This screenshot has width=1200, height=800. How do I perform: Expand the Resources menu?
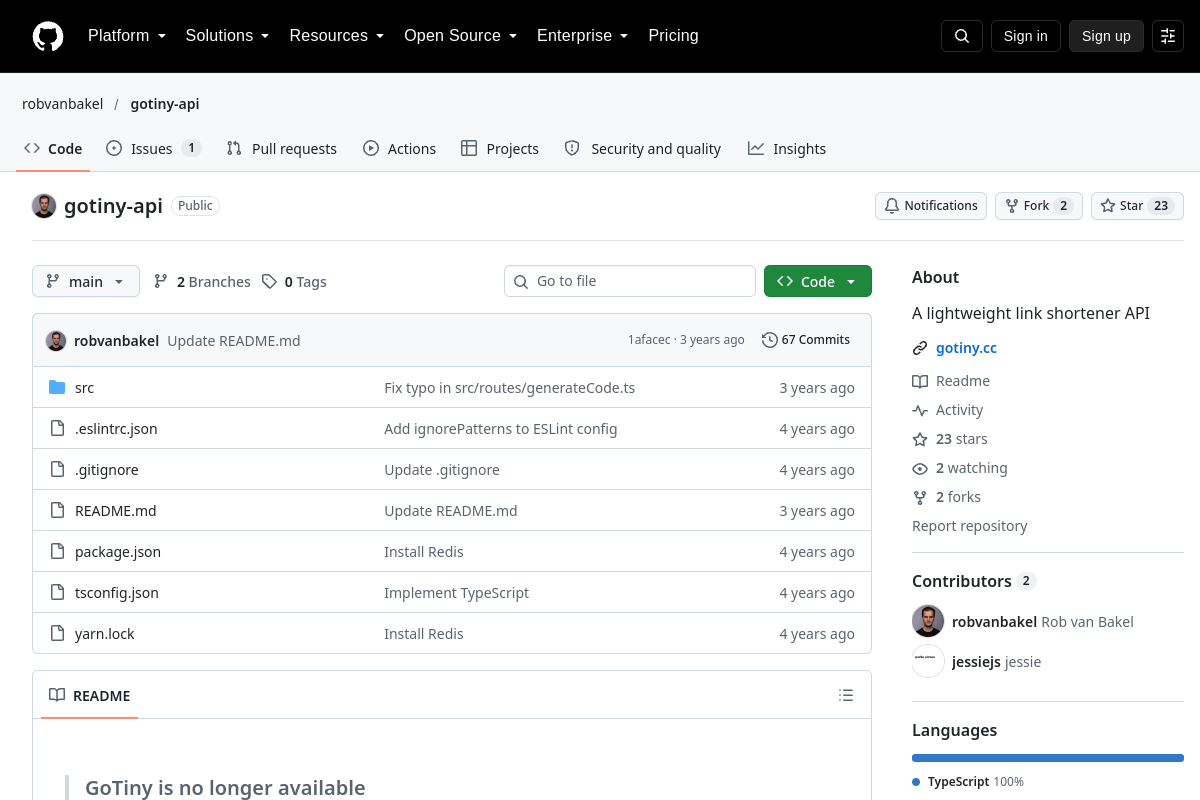[337, 36]
